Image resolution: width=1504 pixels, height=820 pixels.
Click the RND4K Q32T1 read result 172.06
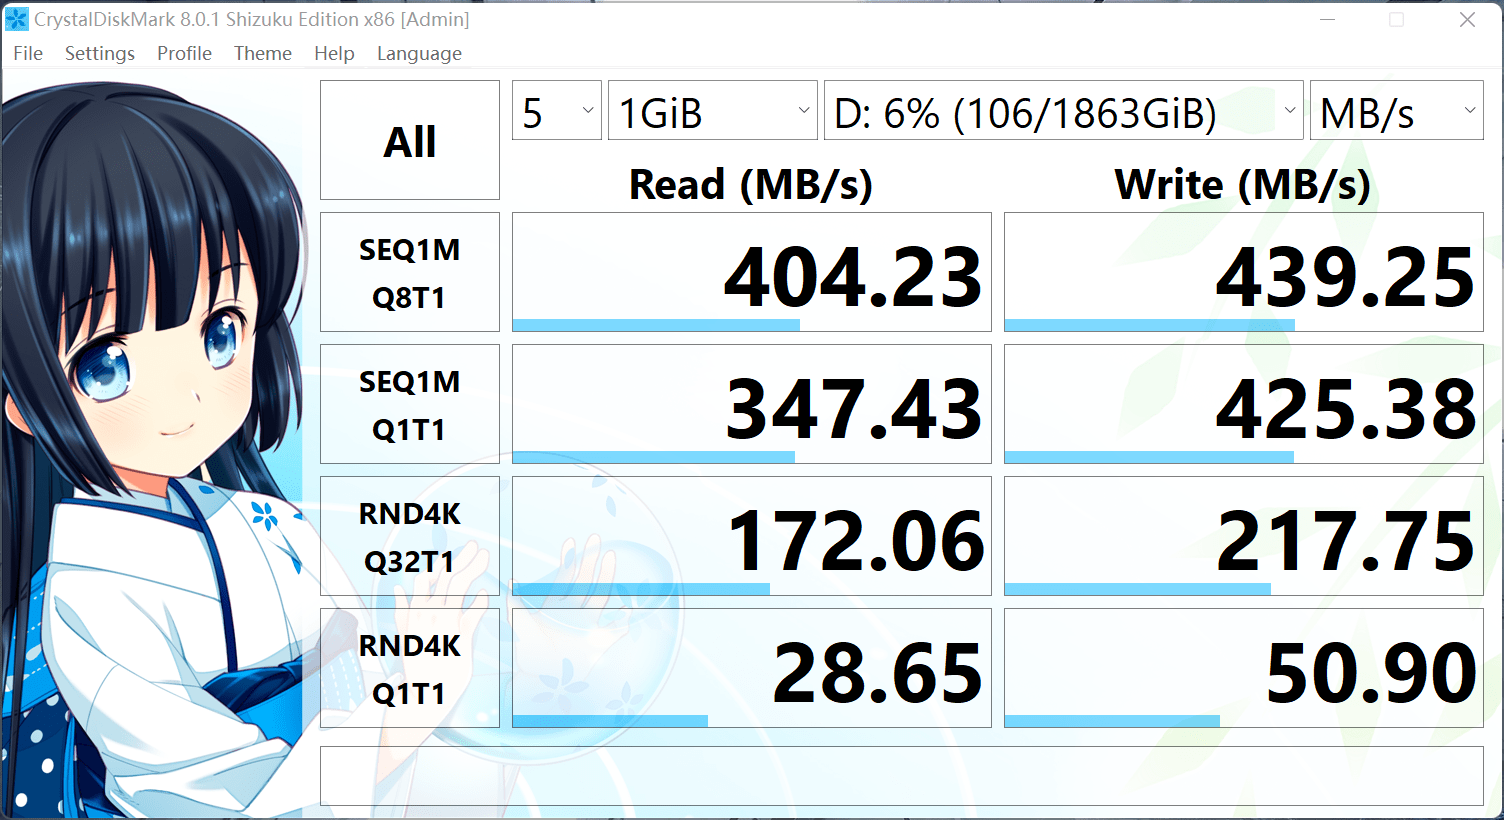752,536
